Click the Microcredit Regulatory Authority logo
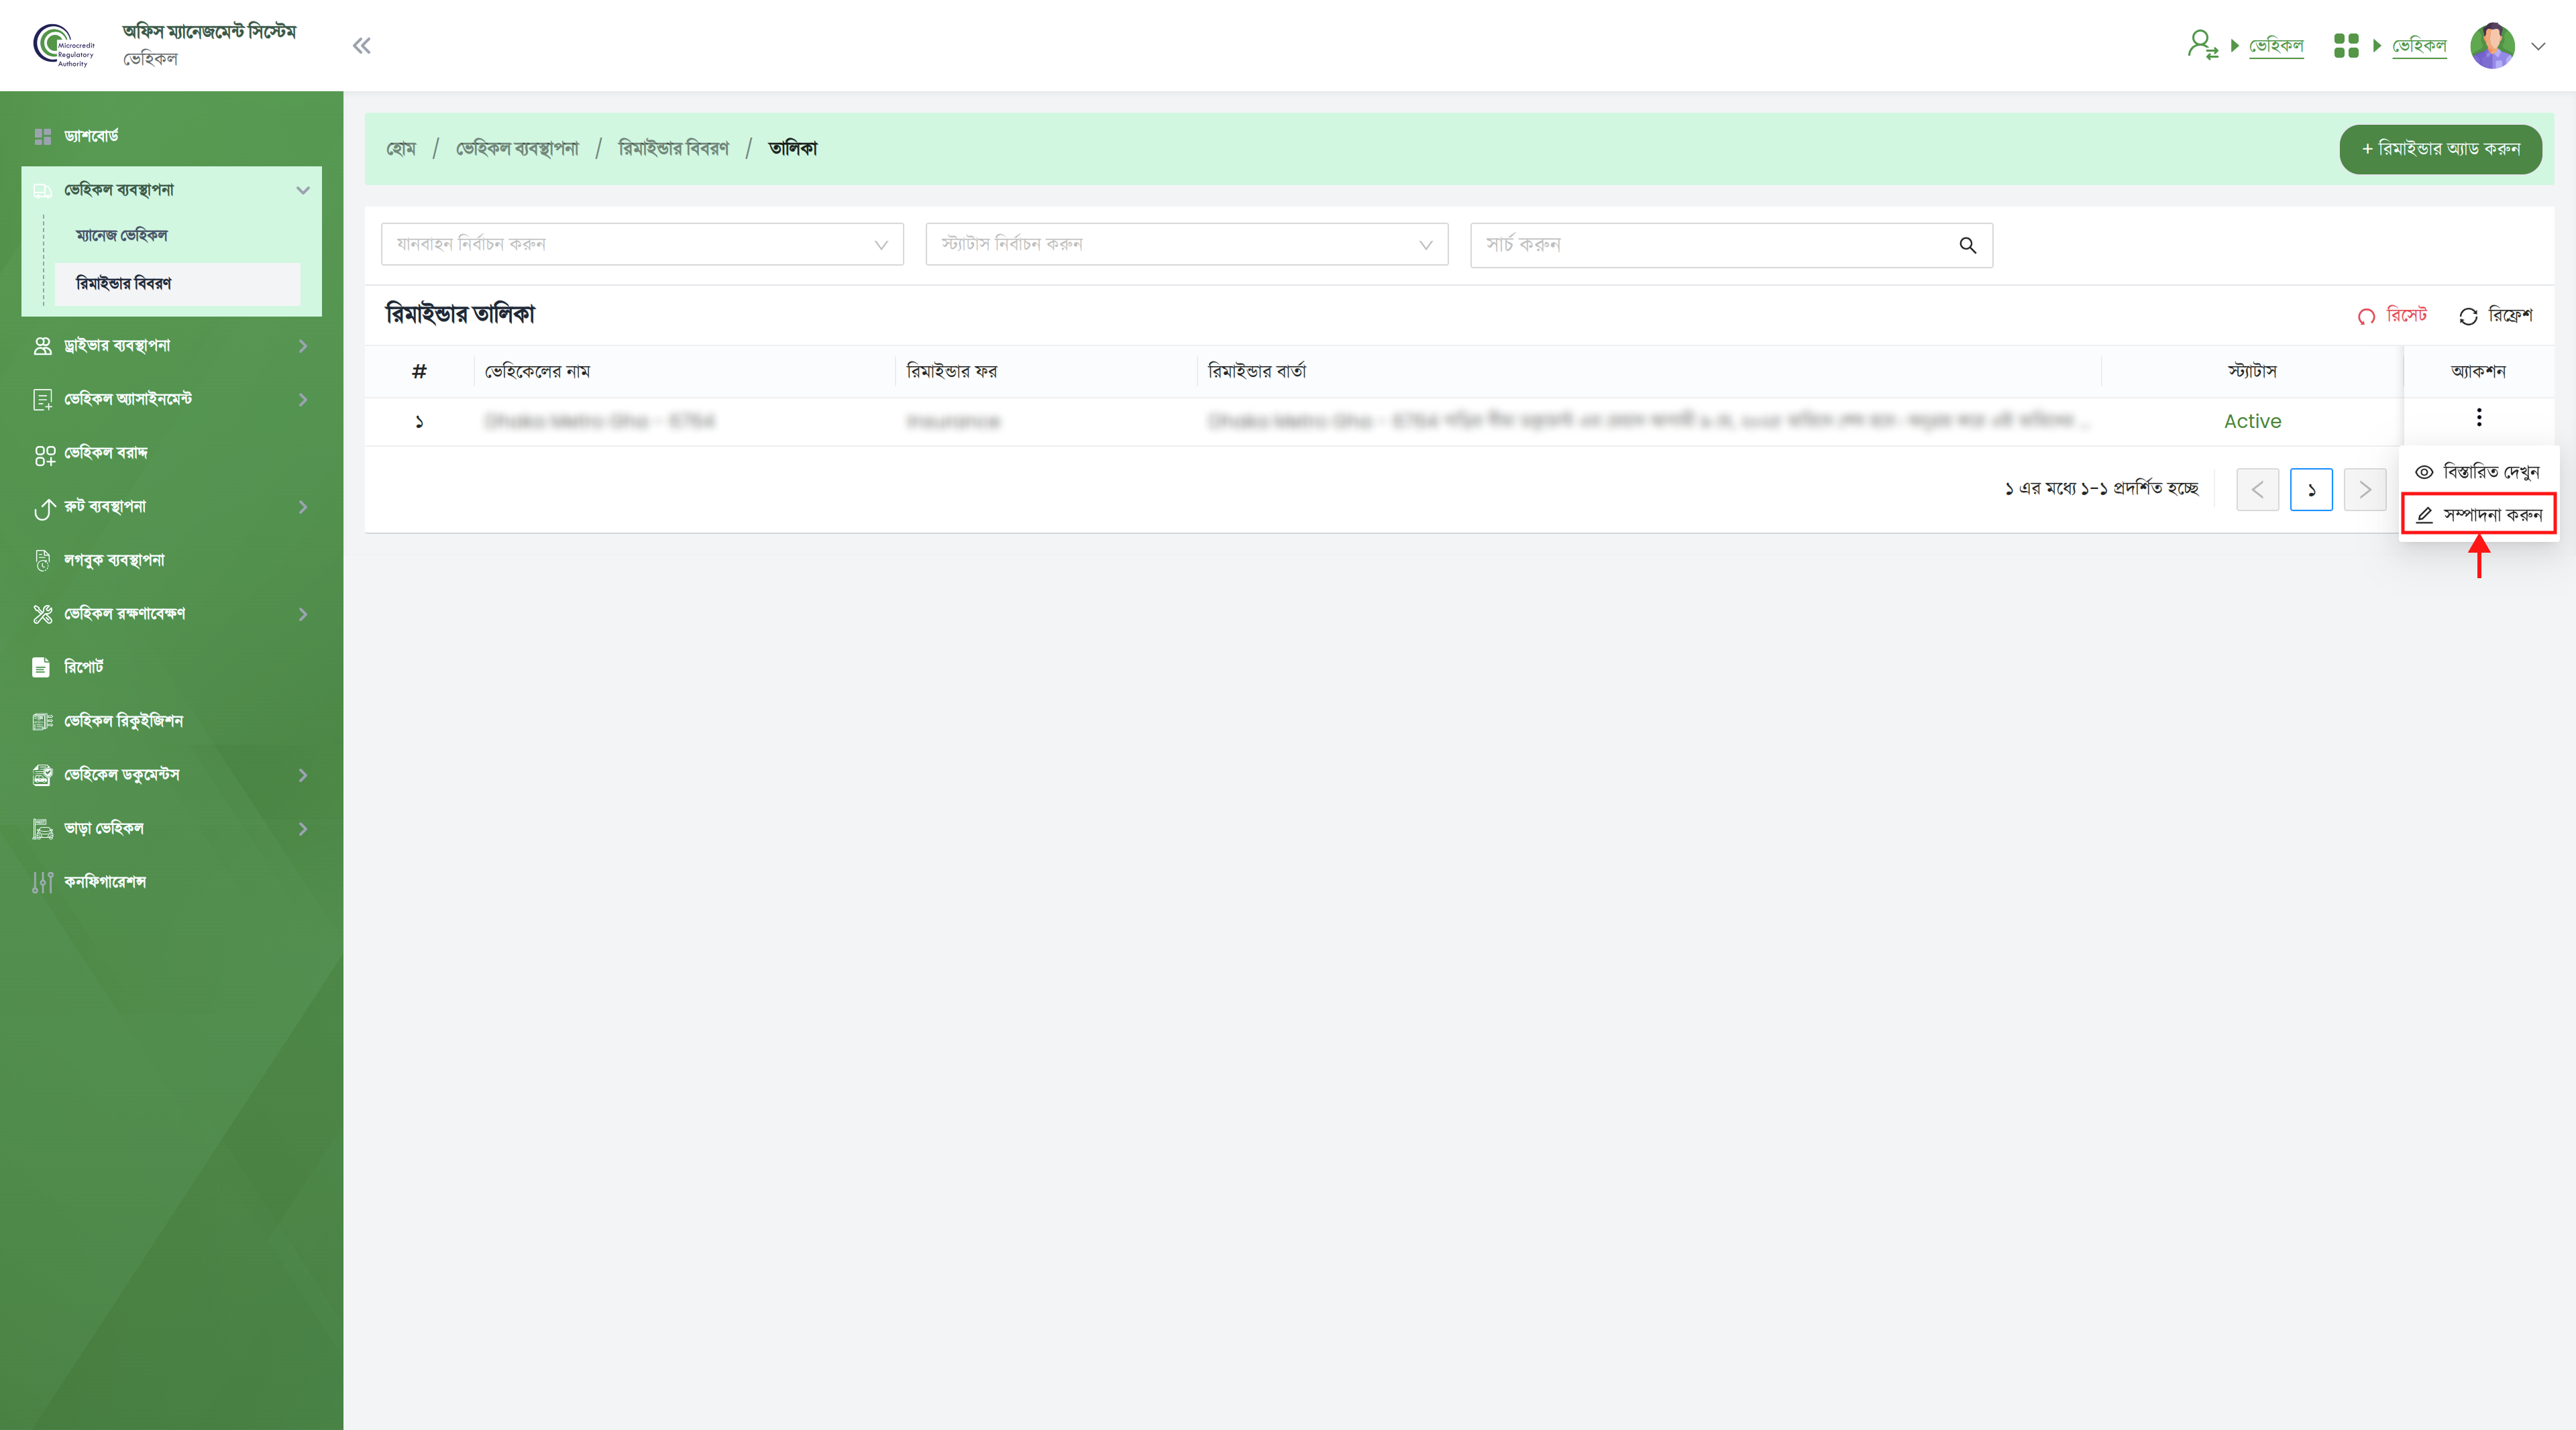The image size is (2576, 1430). (64, 45)
